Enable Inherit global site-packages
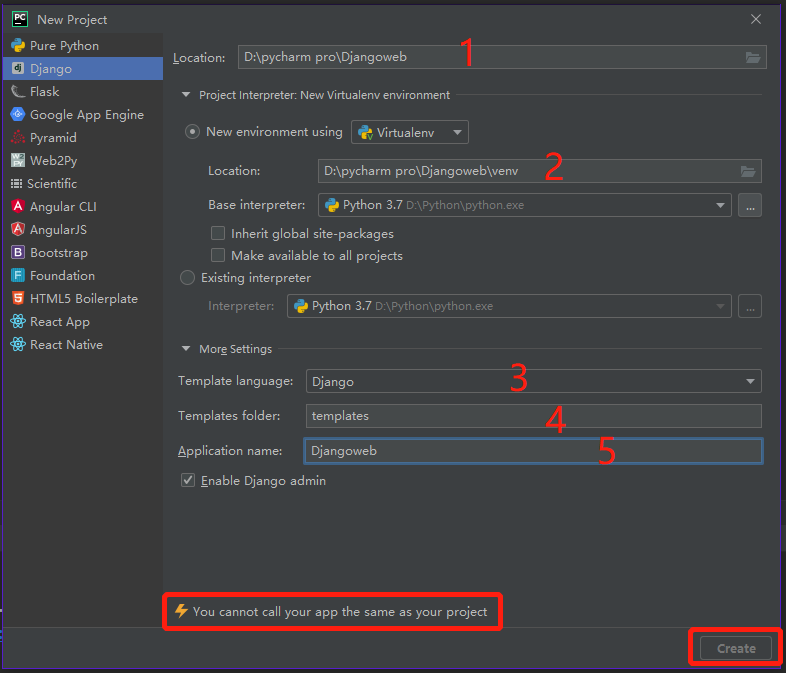Image resolution: width=786 pixels, height=673 pixels. click(x=218, y=234)
